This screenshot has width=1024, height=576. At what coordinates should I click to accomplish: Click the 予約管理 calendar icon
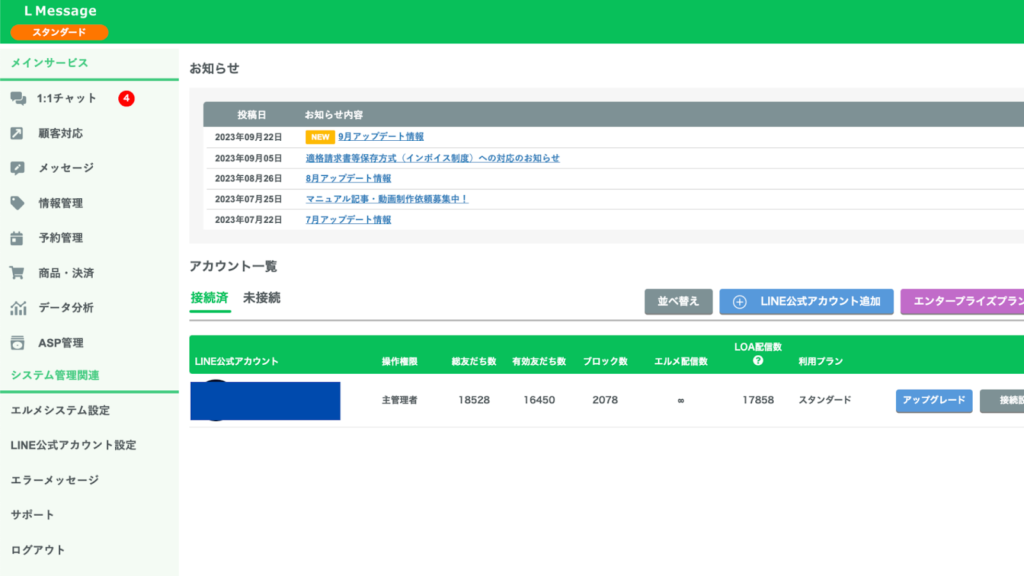pos(17,238)
